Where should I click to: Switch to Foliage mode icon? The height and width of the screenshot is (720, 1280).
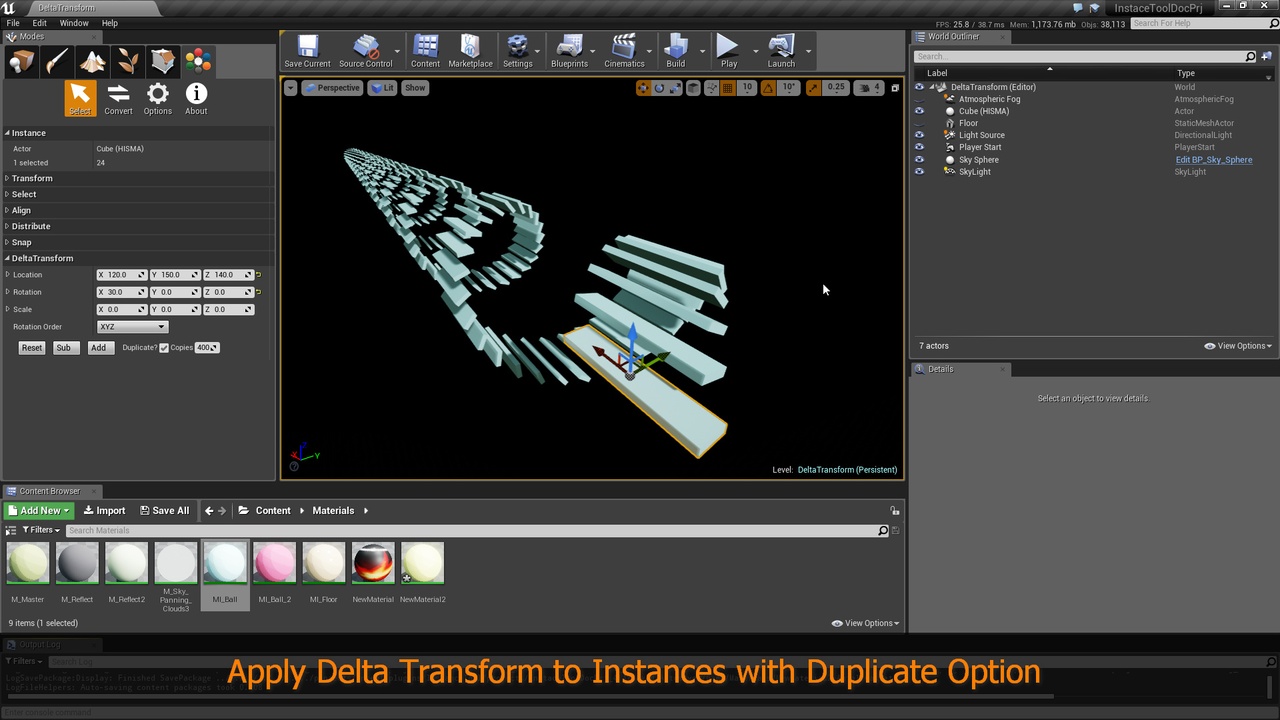(x=128, y=62)
